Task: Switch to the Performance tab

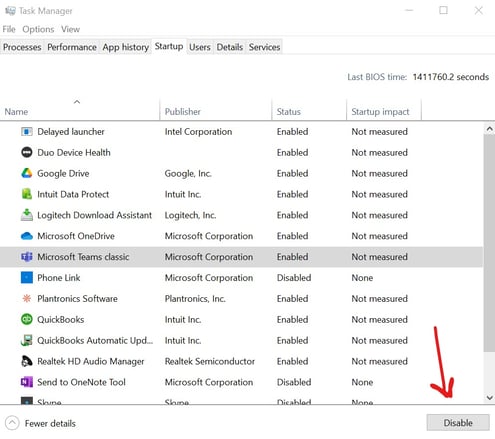Action: [72, 47]
